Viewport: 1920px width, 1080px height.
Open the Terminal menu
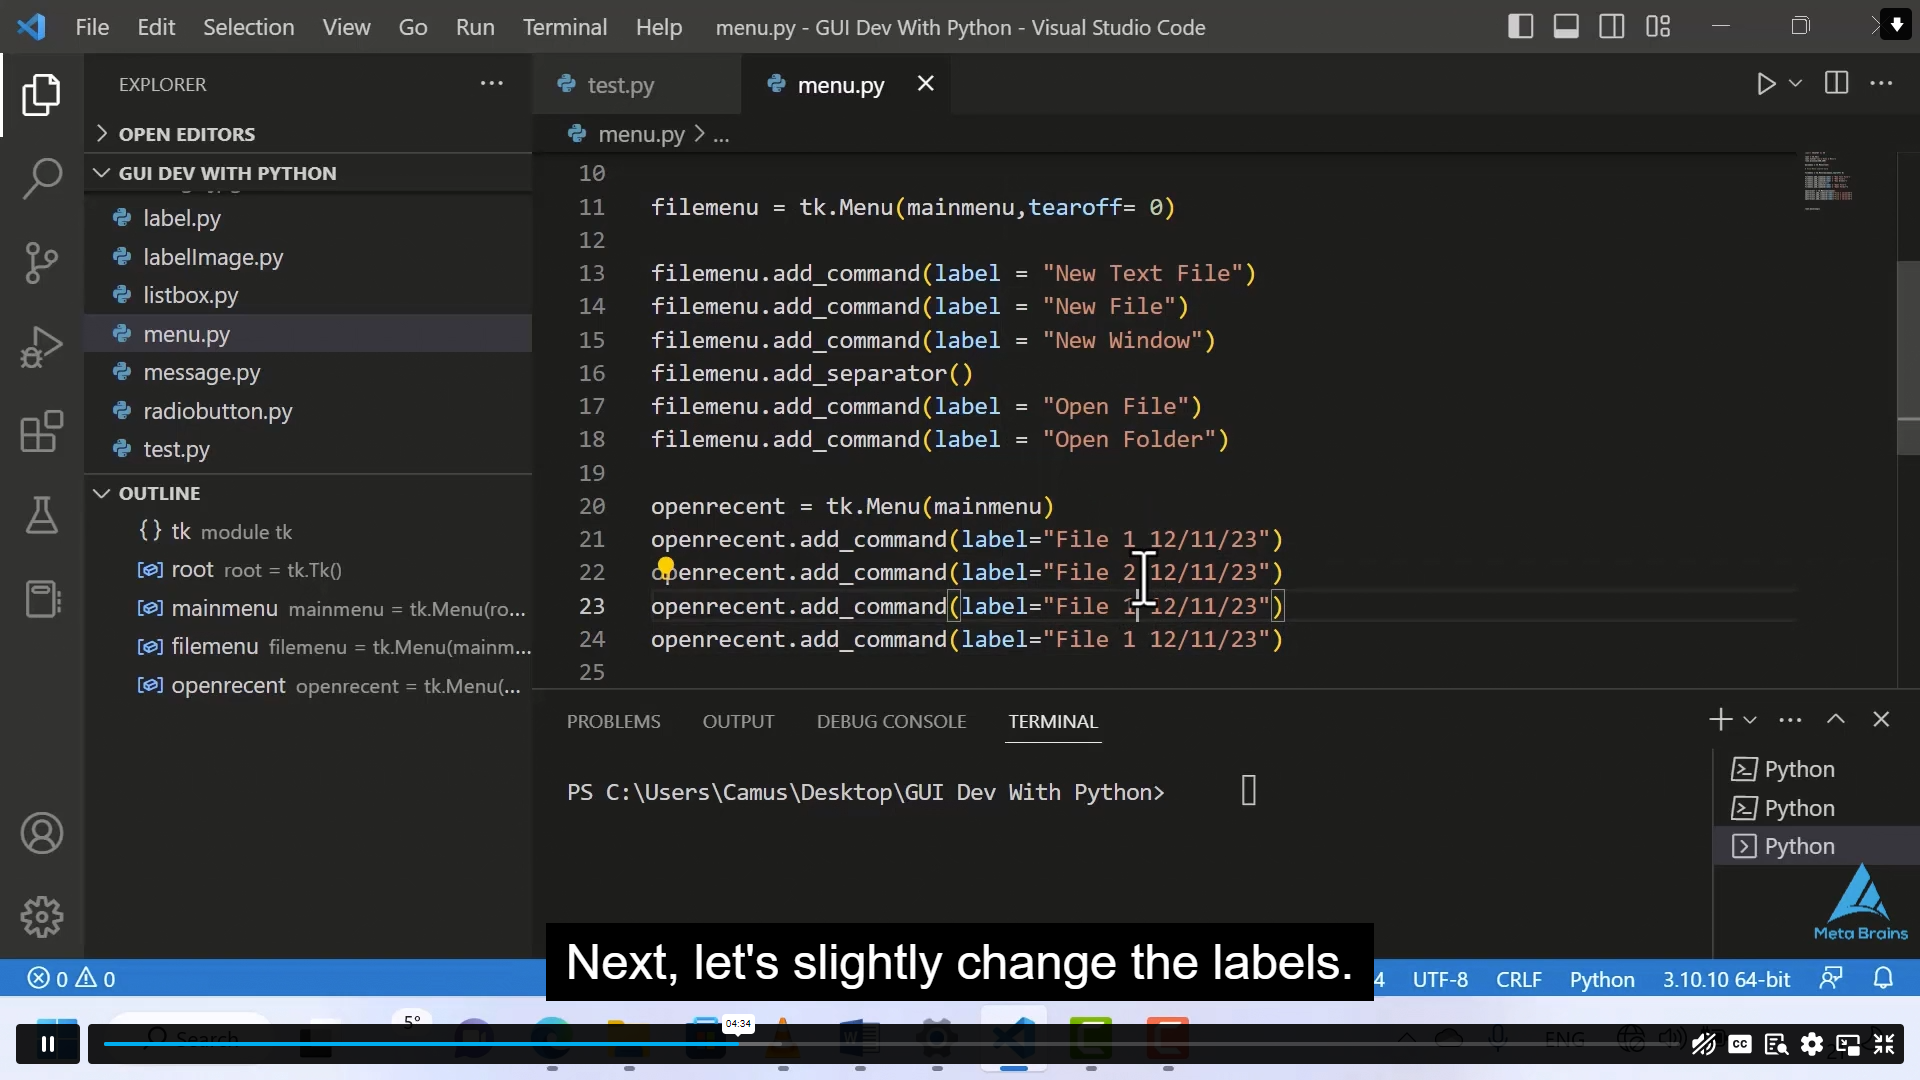point(565,27)
